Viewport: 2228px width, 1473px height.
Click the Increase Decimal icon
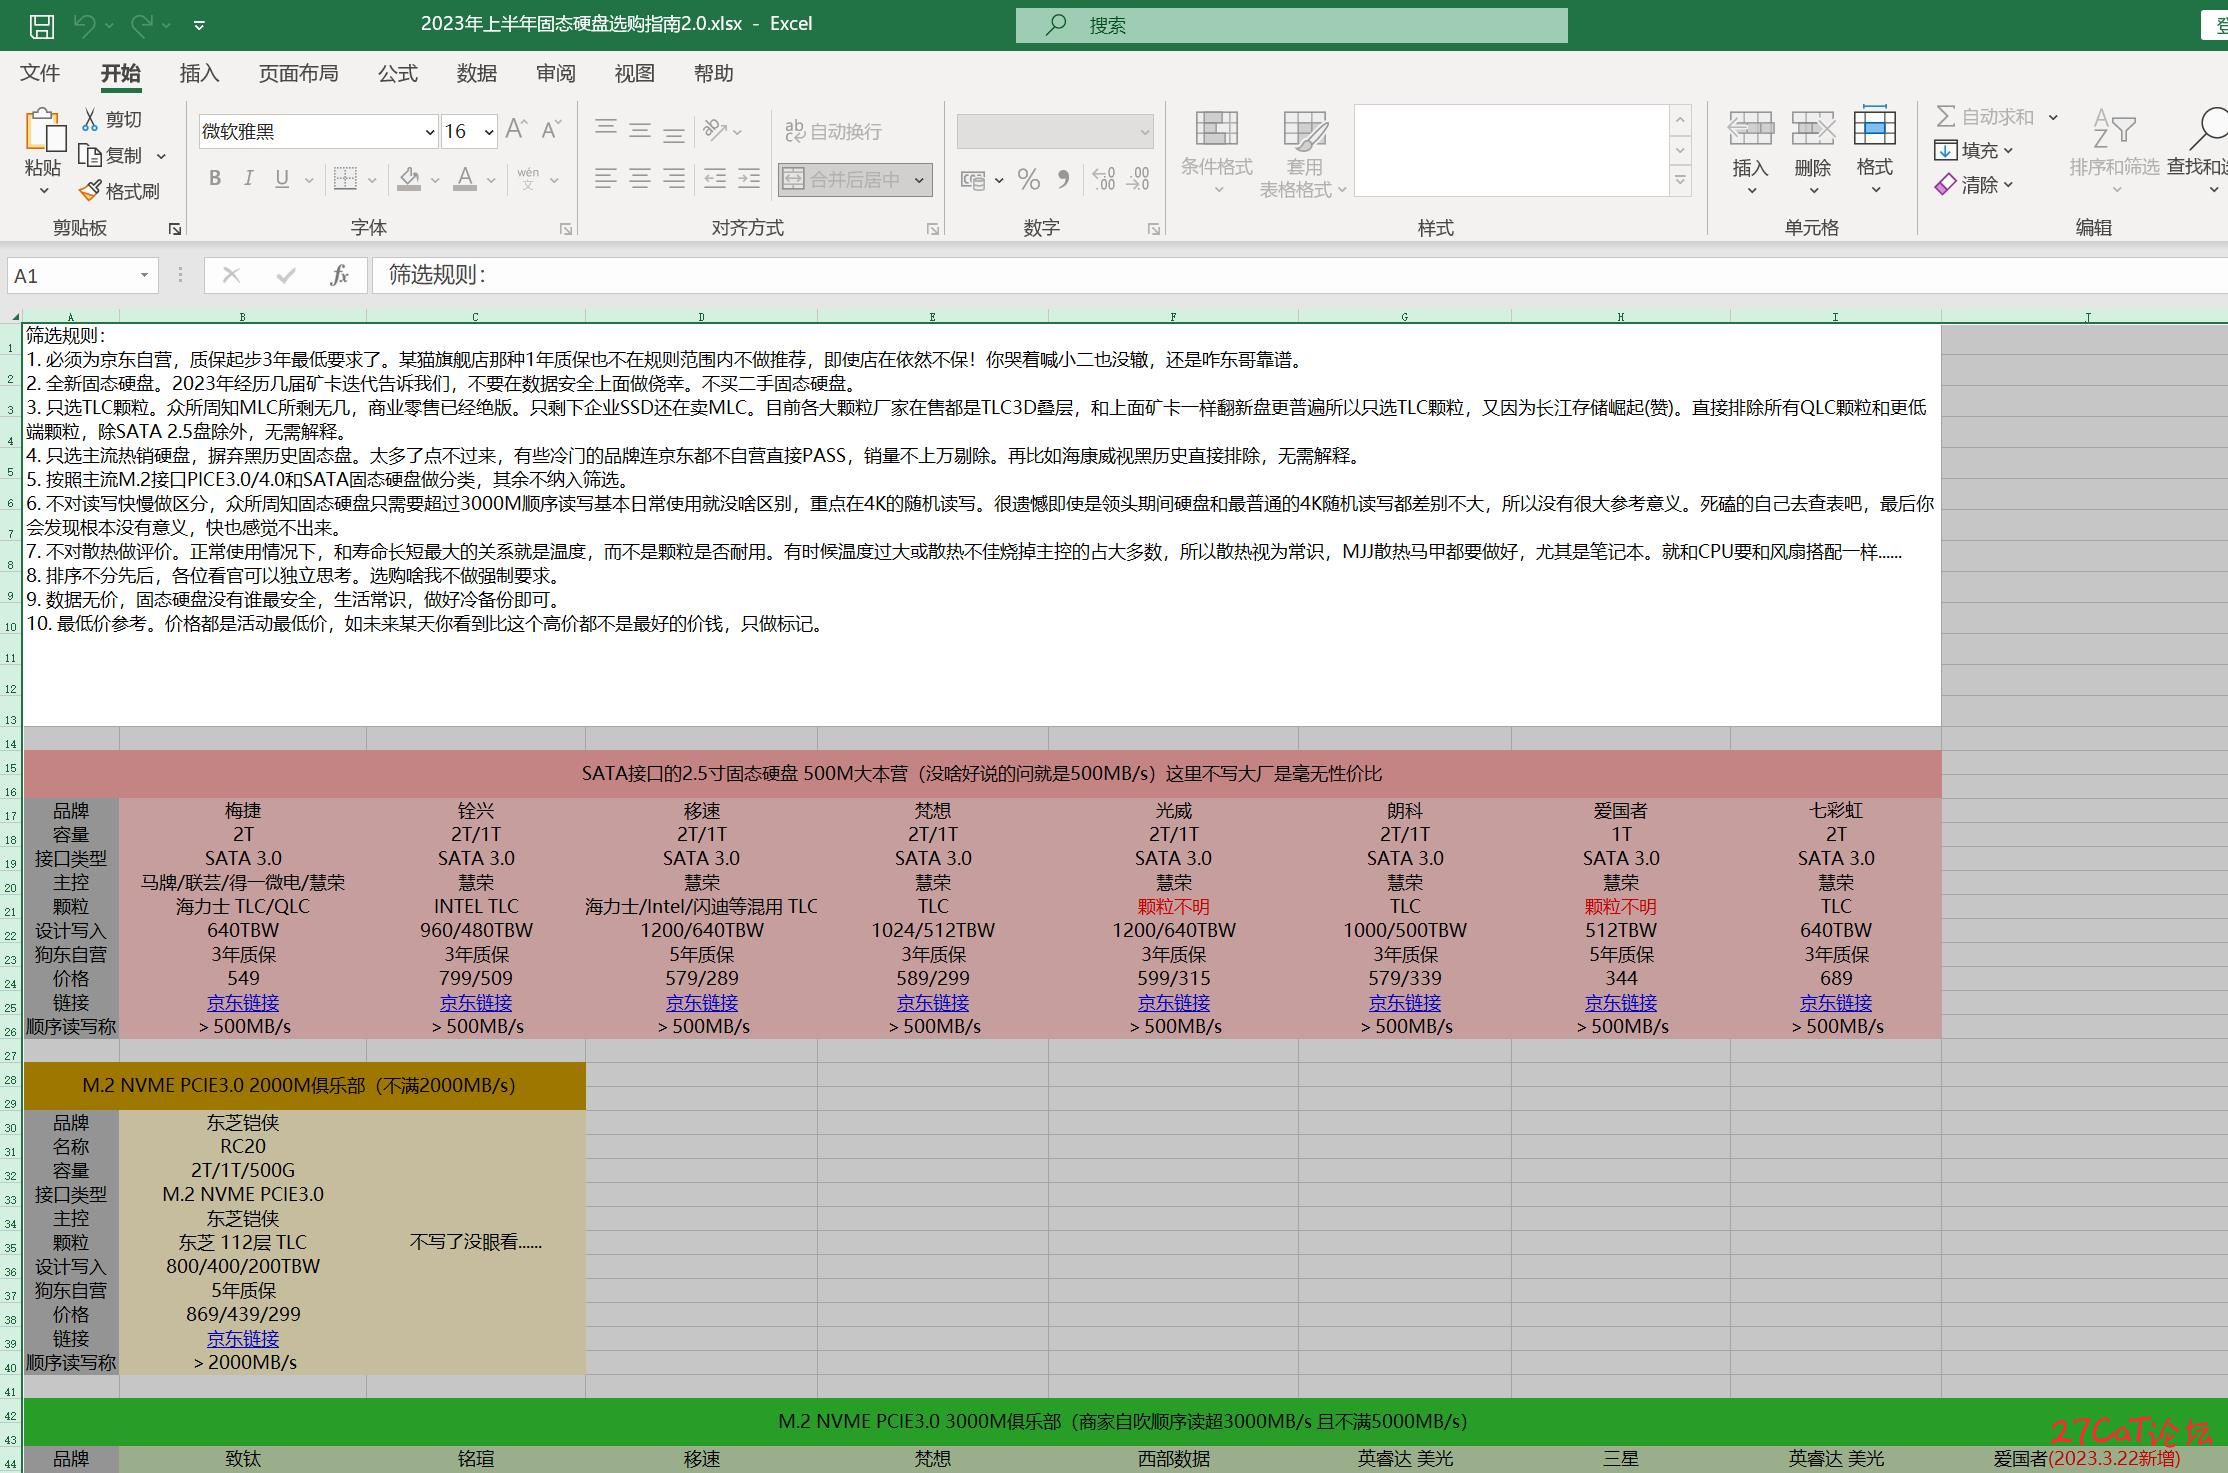[1104, 179]
